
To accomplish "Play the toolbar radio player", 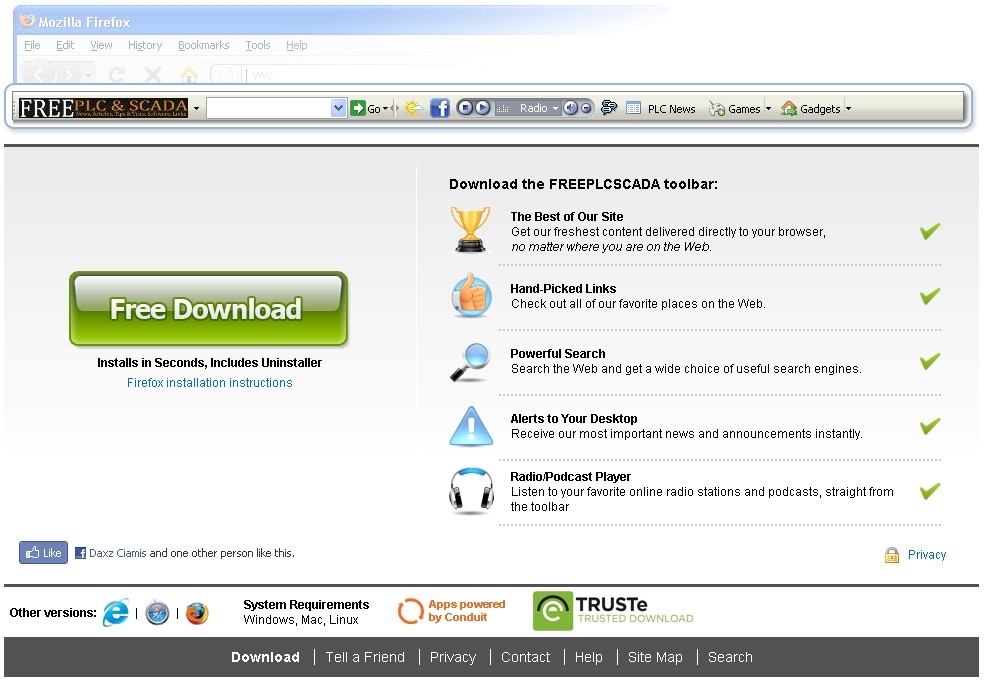I will point(482,108).
